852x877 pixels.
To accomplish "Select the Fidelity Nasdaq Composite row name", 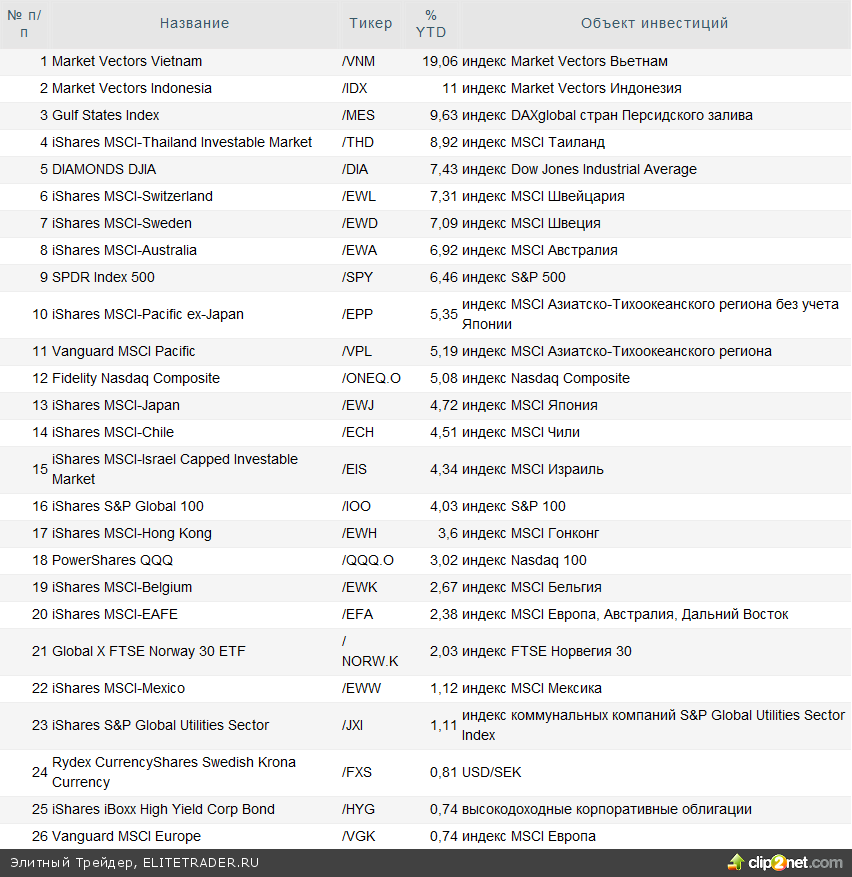I will (135, 378).
